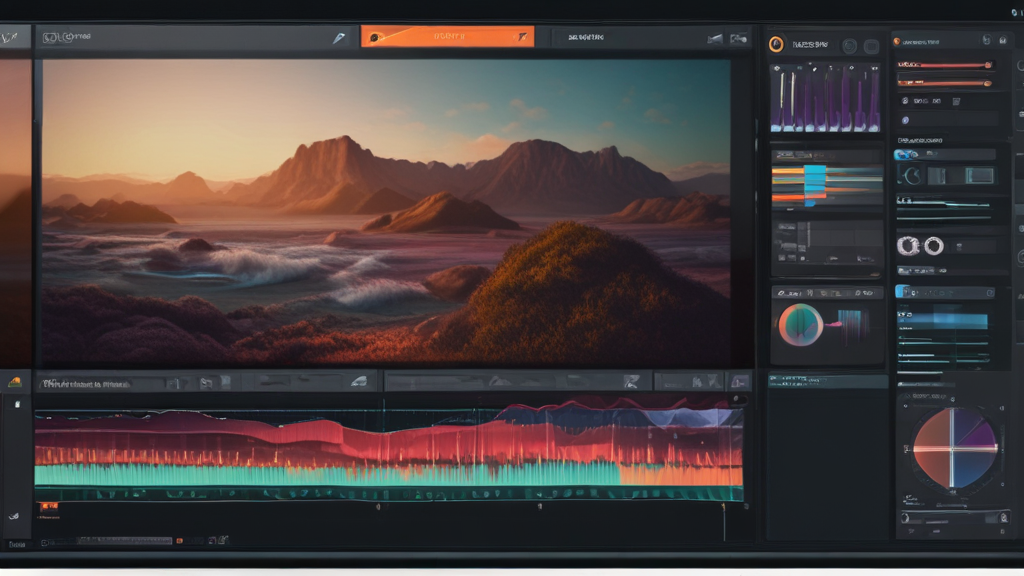Click the blue header bar above the blue list
1024x576 pixels.
pos(944,292)
